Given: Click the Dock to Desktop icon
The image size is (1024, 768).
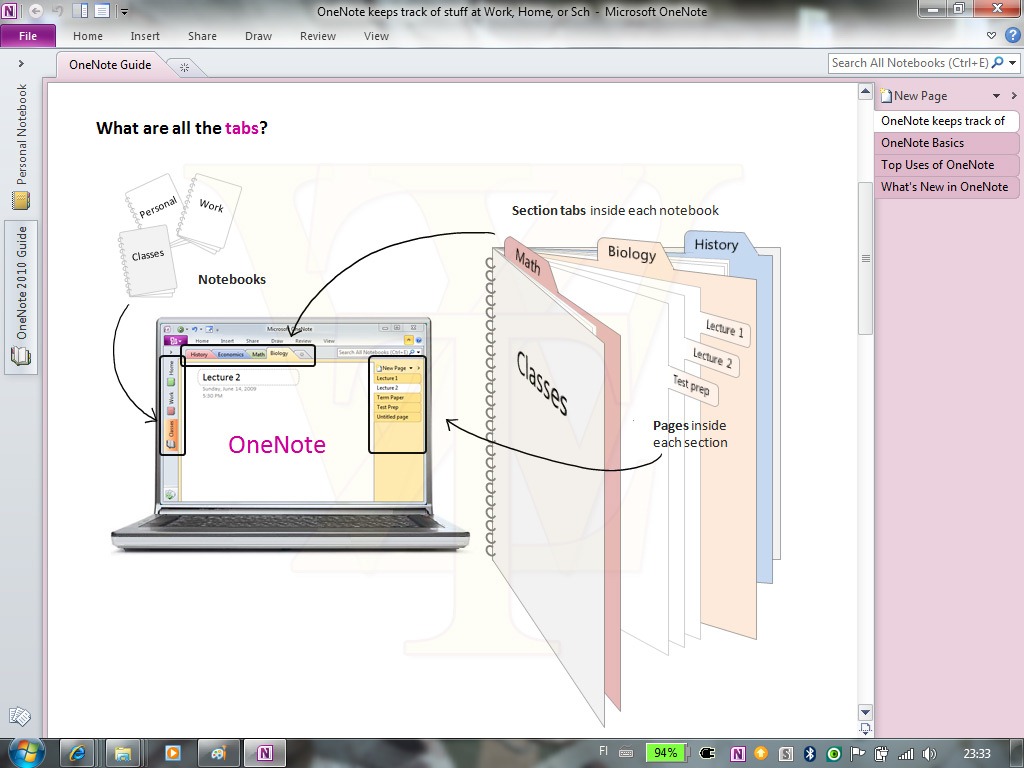Looking at the screenshot, I should point(80,12).
